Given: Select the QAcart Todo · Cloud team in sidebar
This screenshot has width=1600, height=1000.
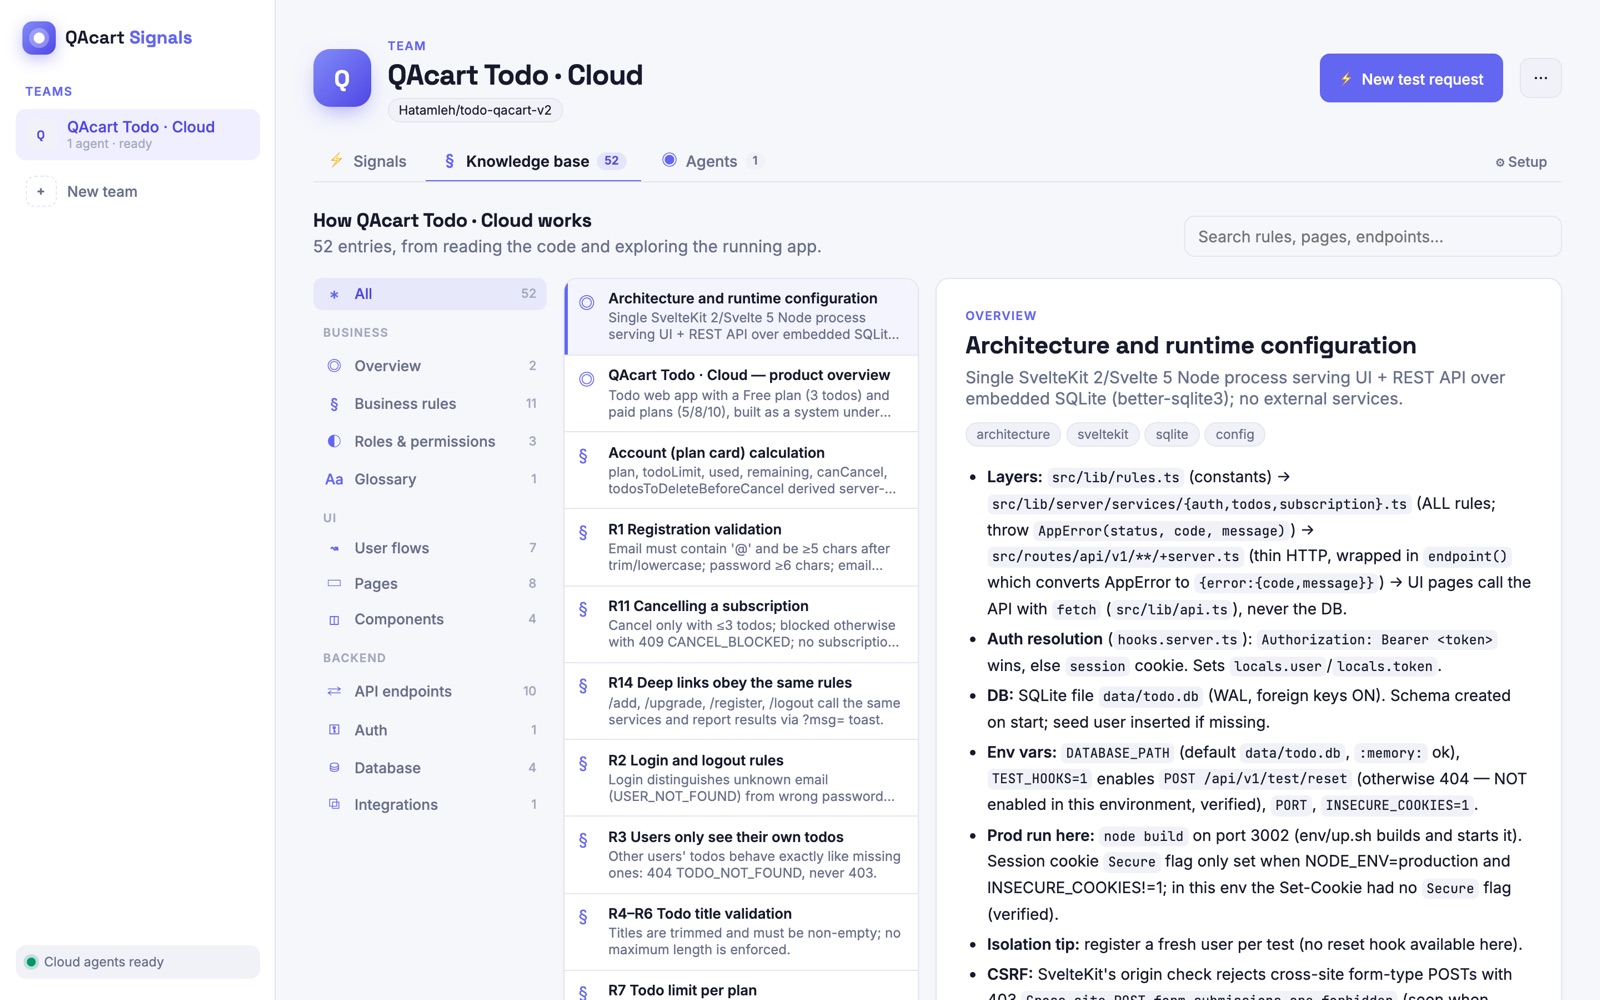Looking at the screenshot, I should [x=138, y=134].
